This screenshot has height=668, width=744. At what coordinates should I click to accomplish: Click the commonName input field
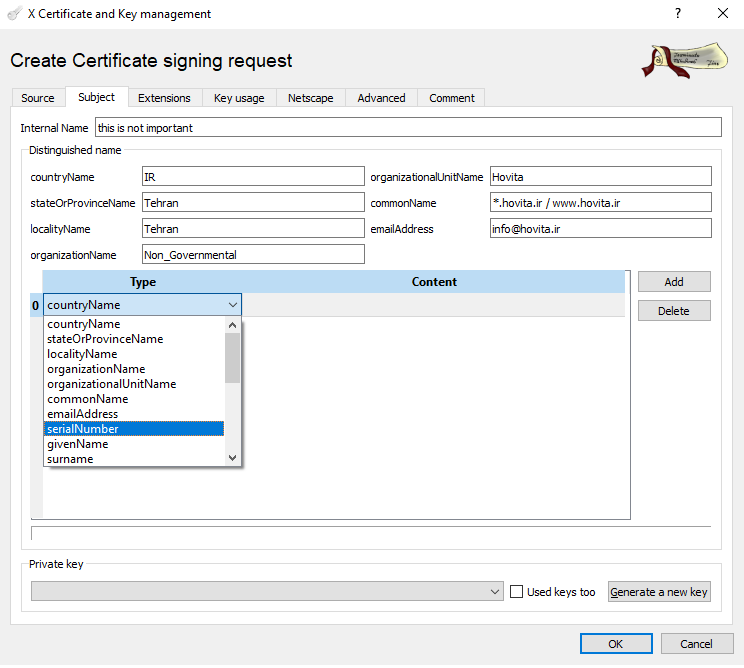tap(601, 203)
